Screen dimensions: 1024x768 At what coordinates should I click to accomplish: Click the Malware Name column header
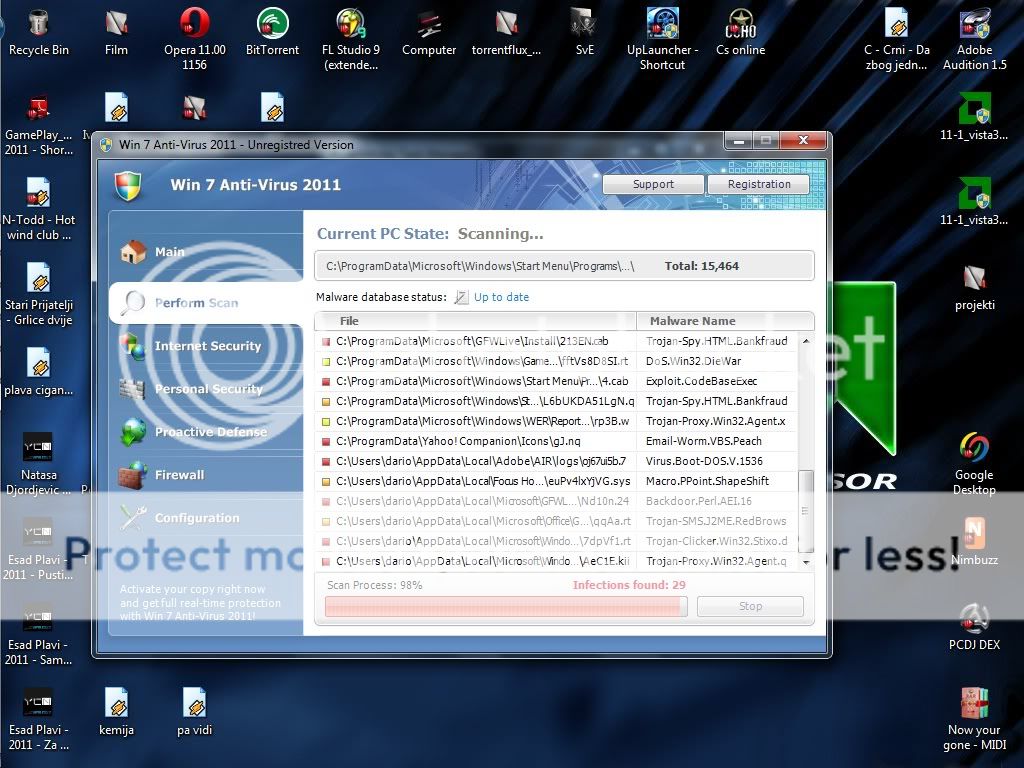pyautogui.click(x=725, y=321)
